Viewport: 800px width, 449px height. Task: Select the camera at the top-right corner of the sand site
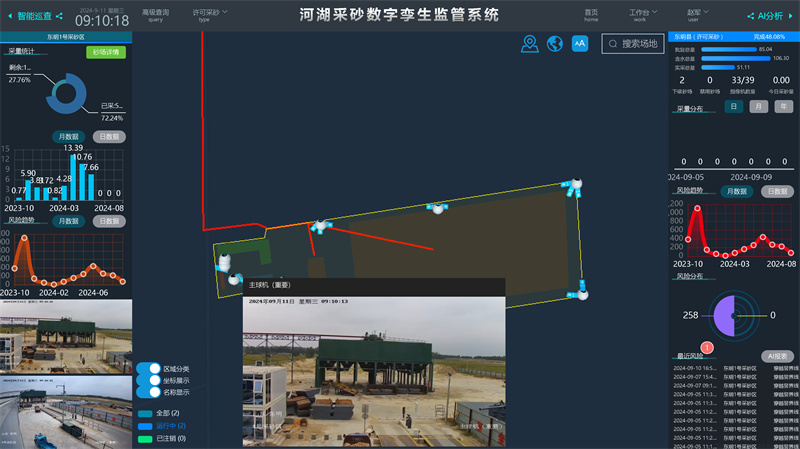pyautogui.click(x=576, y=184)
